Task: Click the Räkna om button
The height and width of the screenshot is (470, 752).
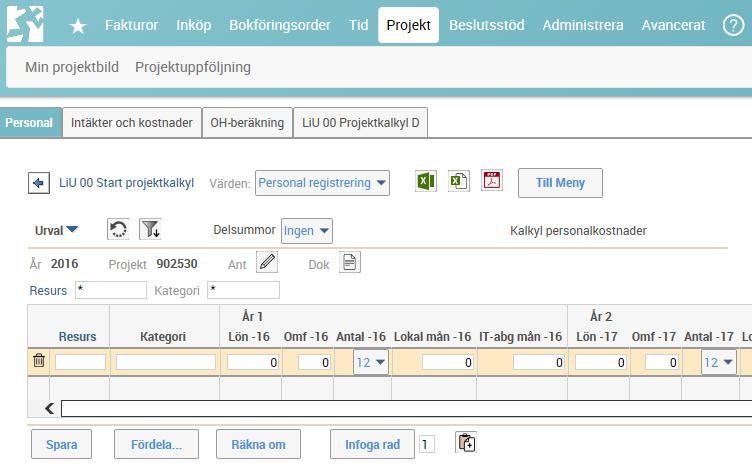Action: pos(258,444)
